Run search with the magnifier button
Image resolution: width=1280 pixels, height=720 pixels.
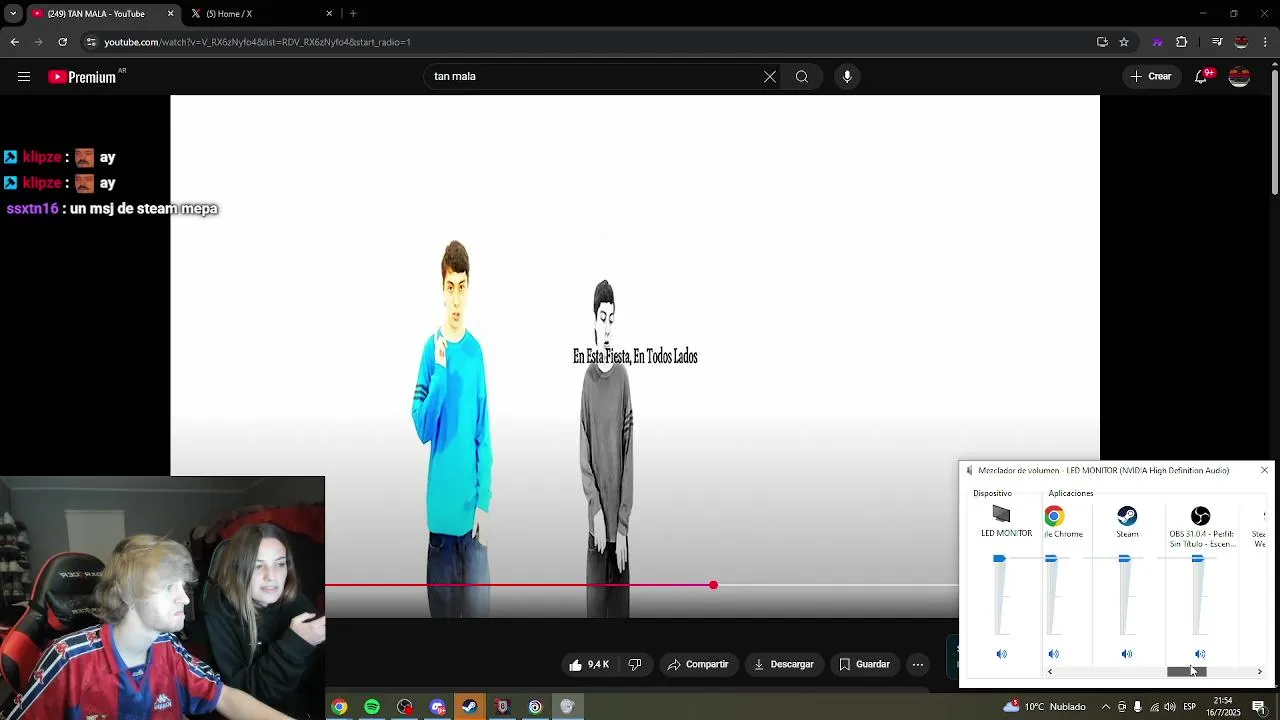coord(802,77)
